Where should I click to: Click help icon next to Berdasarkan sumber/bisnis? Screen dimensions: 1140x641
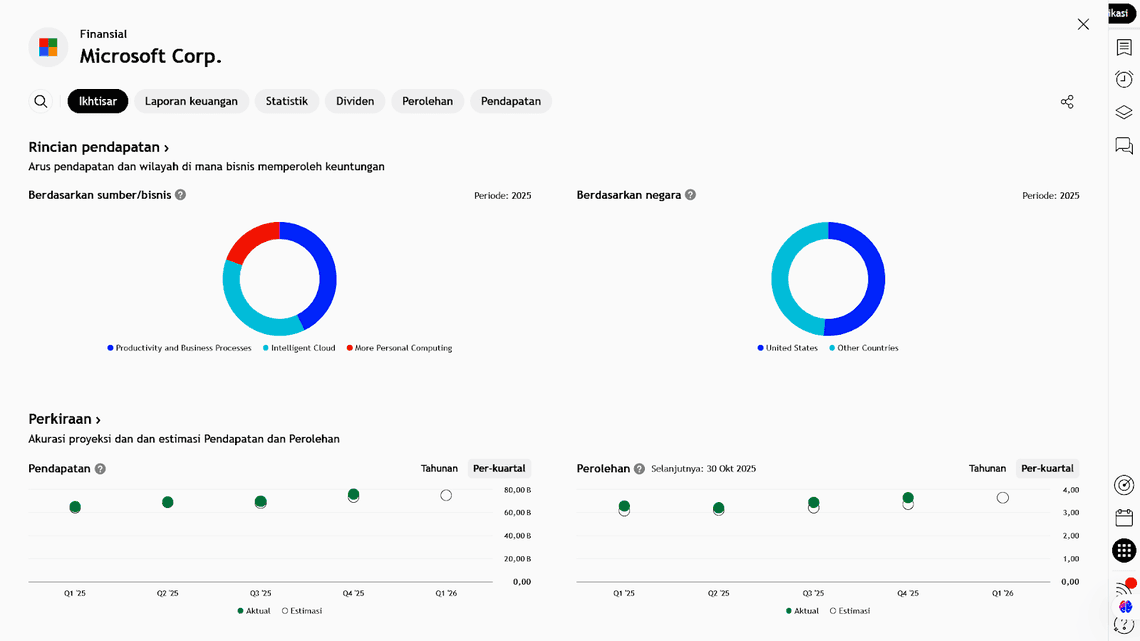[181, 195]
